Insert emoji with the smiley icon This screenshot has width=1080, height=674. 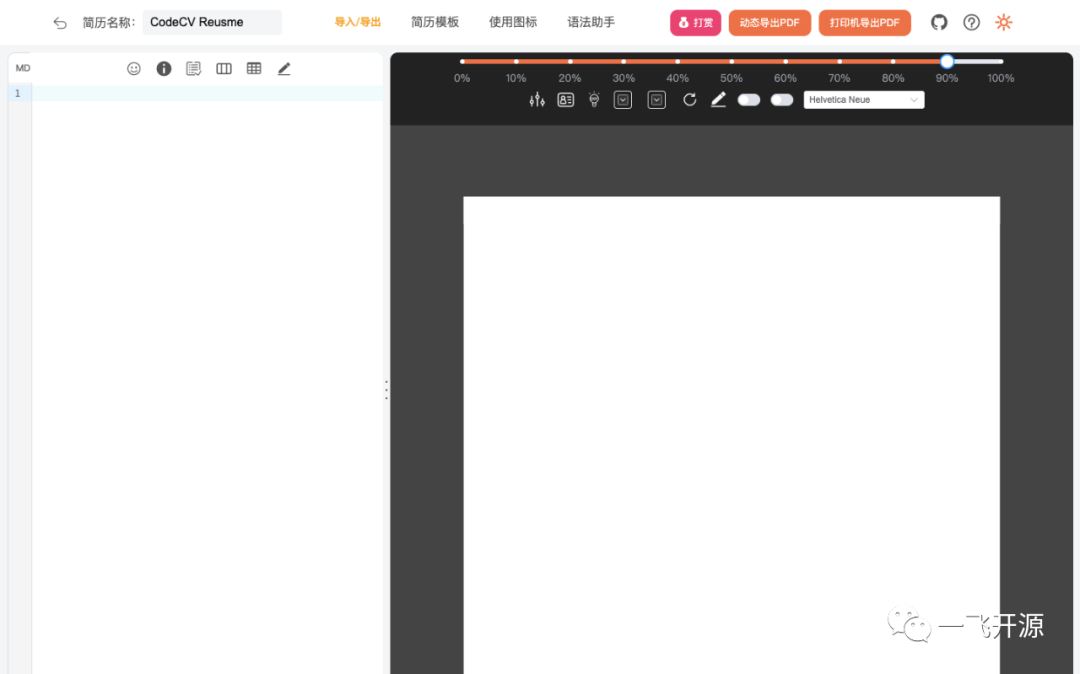pyautogui.click(x=134, y=68)
